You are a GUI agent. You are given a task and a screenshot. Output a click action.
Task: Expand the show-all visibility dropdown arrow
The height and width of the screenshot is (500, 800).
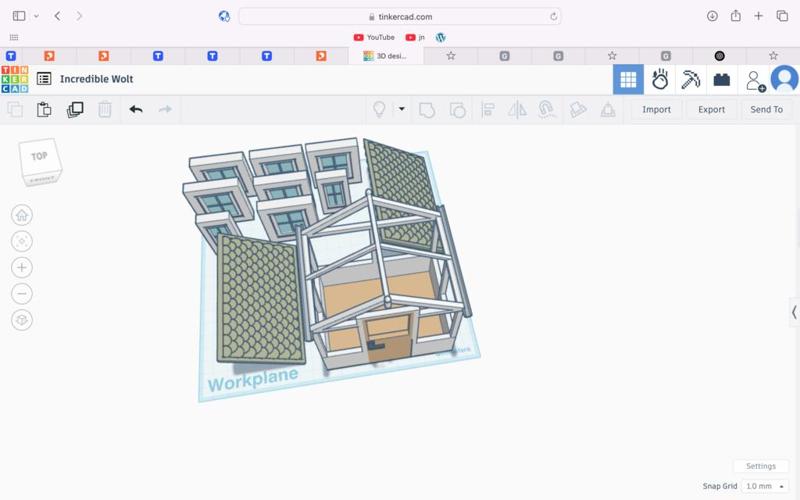click(401, 109)
